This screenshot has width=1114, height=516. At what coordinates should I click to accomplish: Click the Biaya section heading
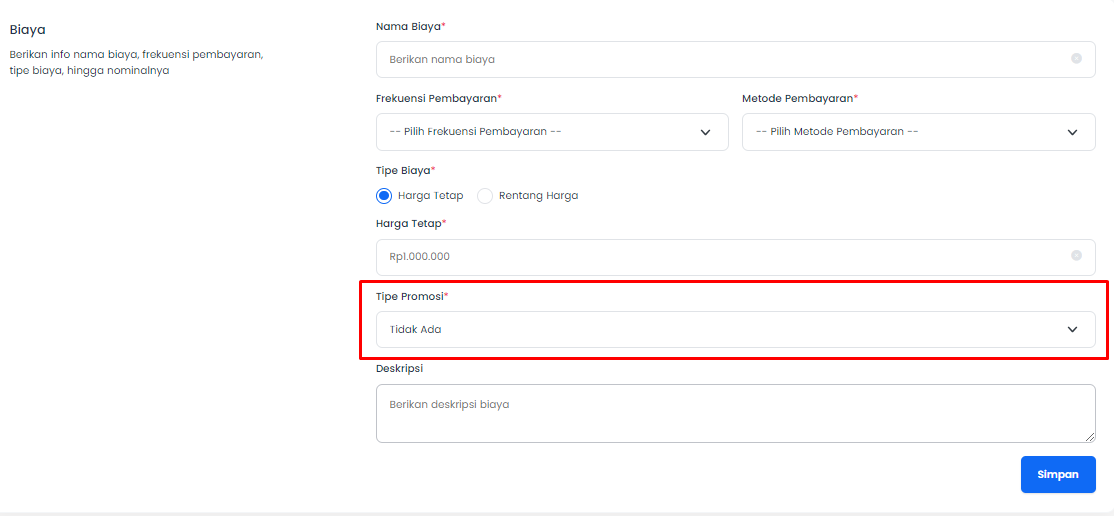28,30
